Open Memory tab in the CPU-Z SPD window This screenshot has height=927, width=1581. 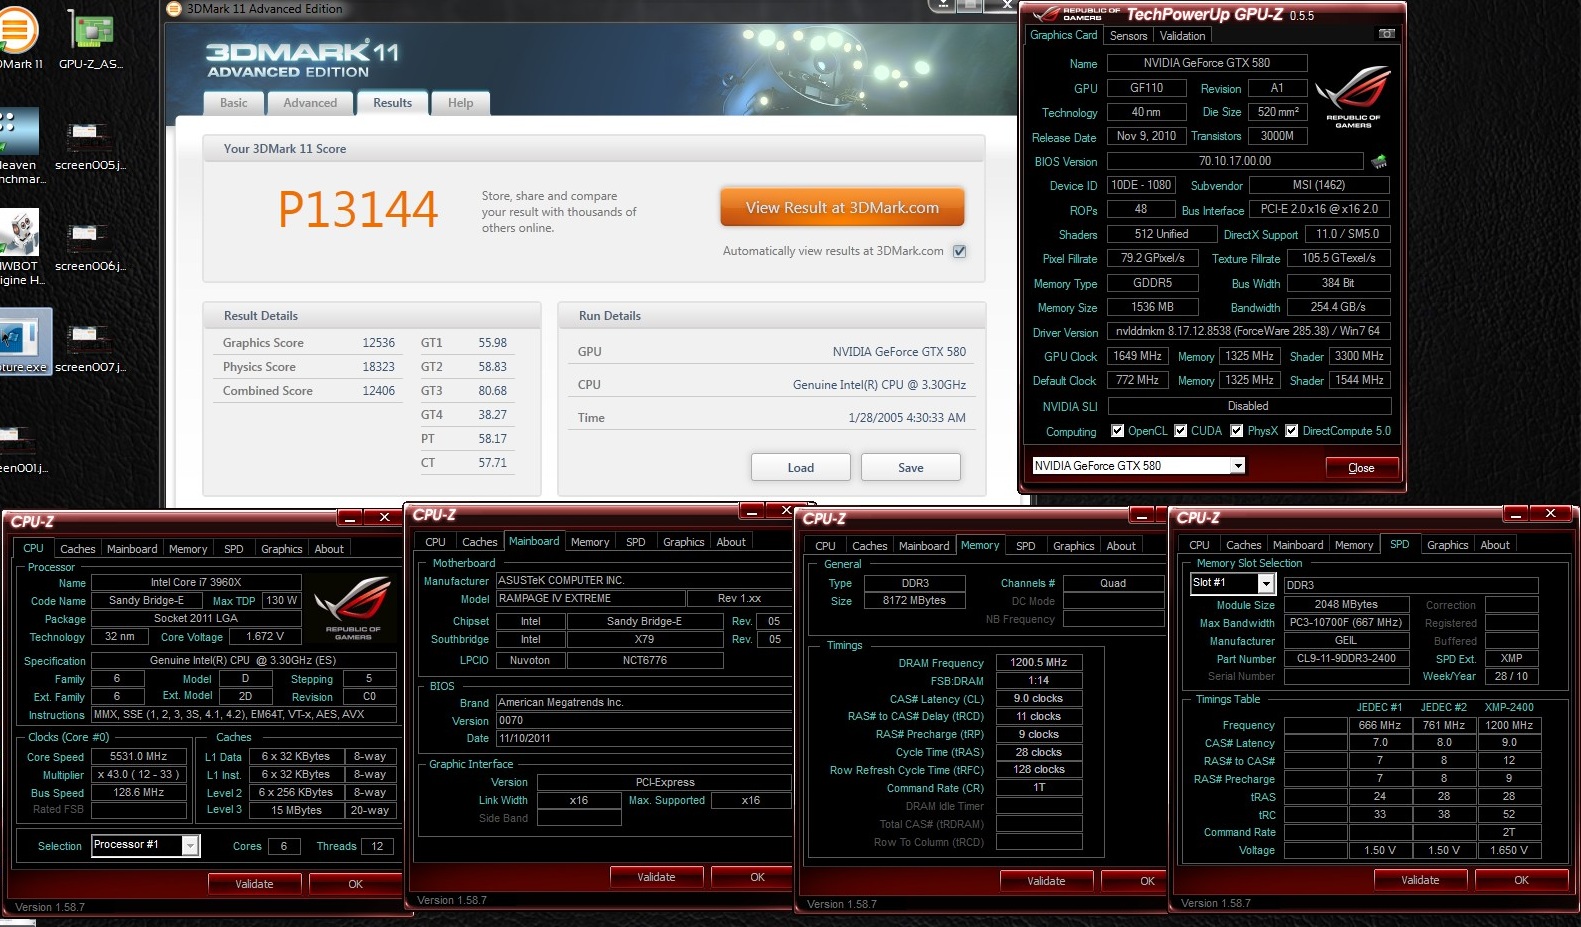(1354, 545)
